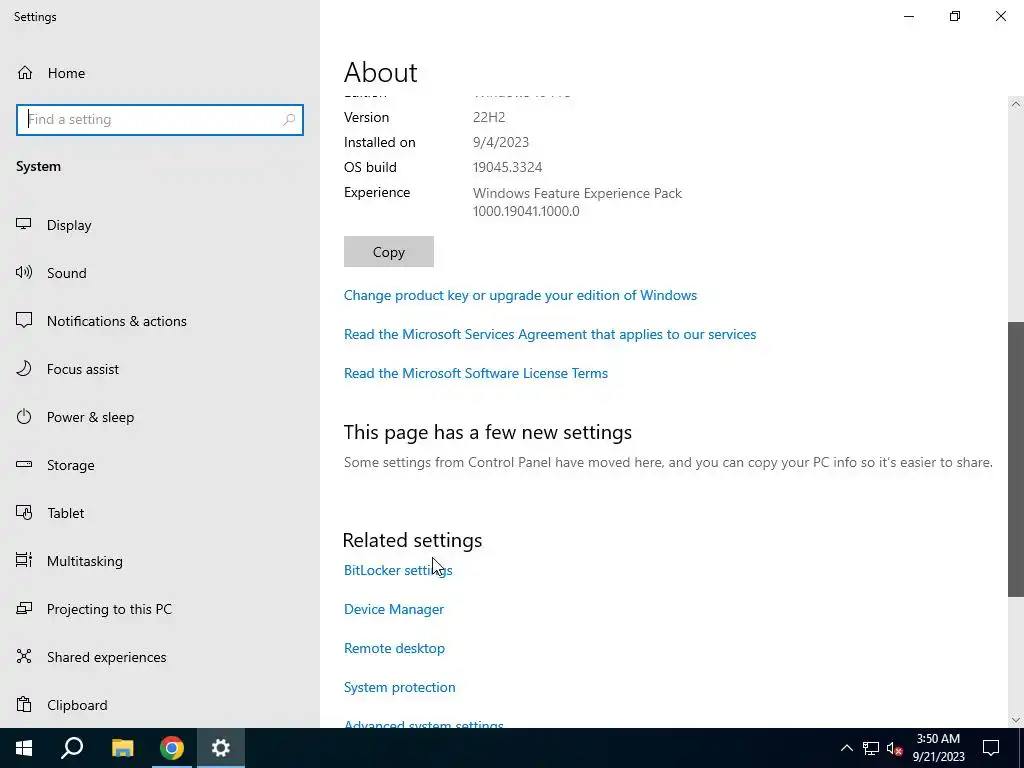Read the Microsoft Services Agreement link
The height and width of the screenshot is (768, 1024).
coord(550,334)
